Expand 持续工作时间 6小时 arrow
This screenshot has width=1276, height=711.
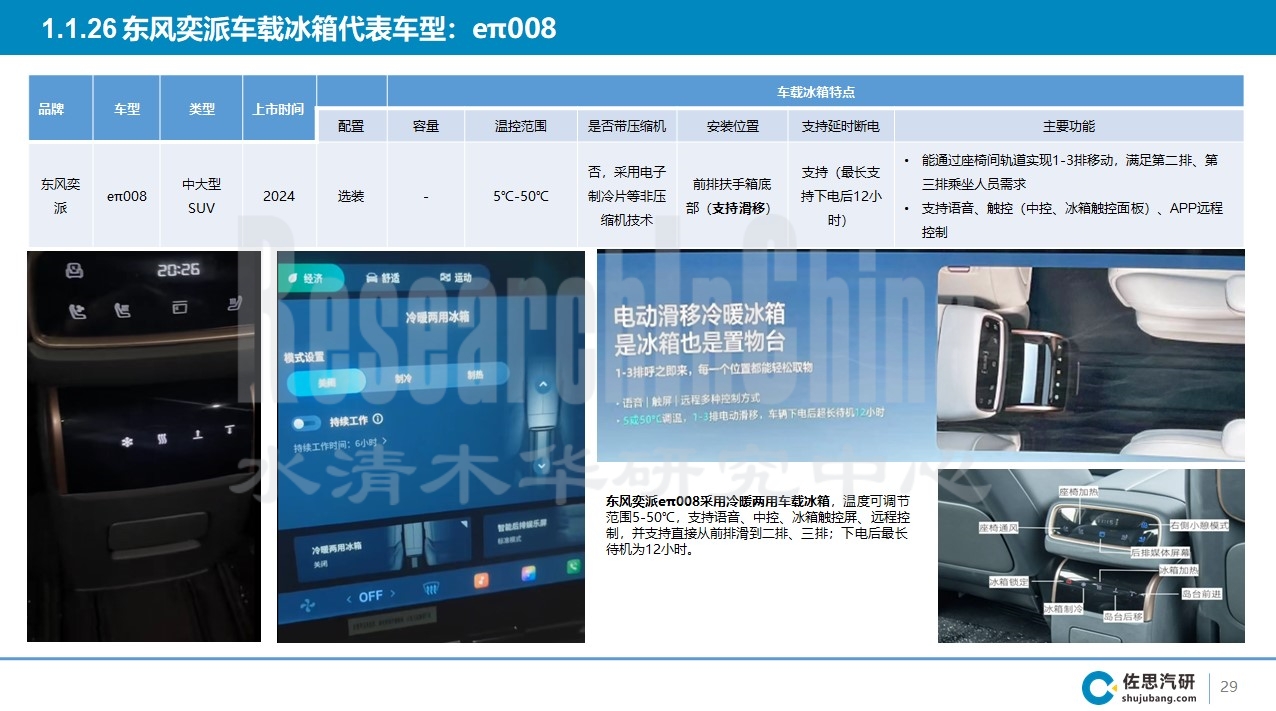(387, 441)
